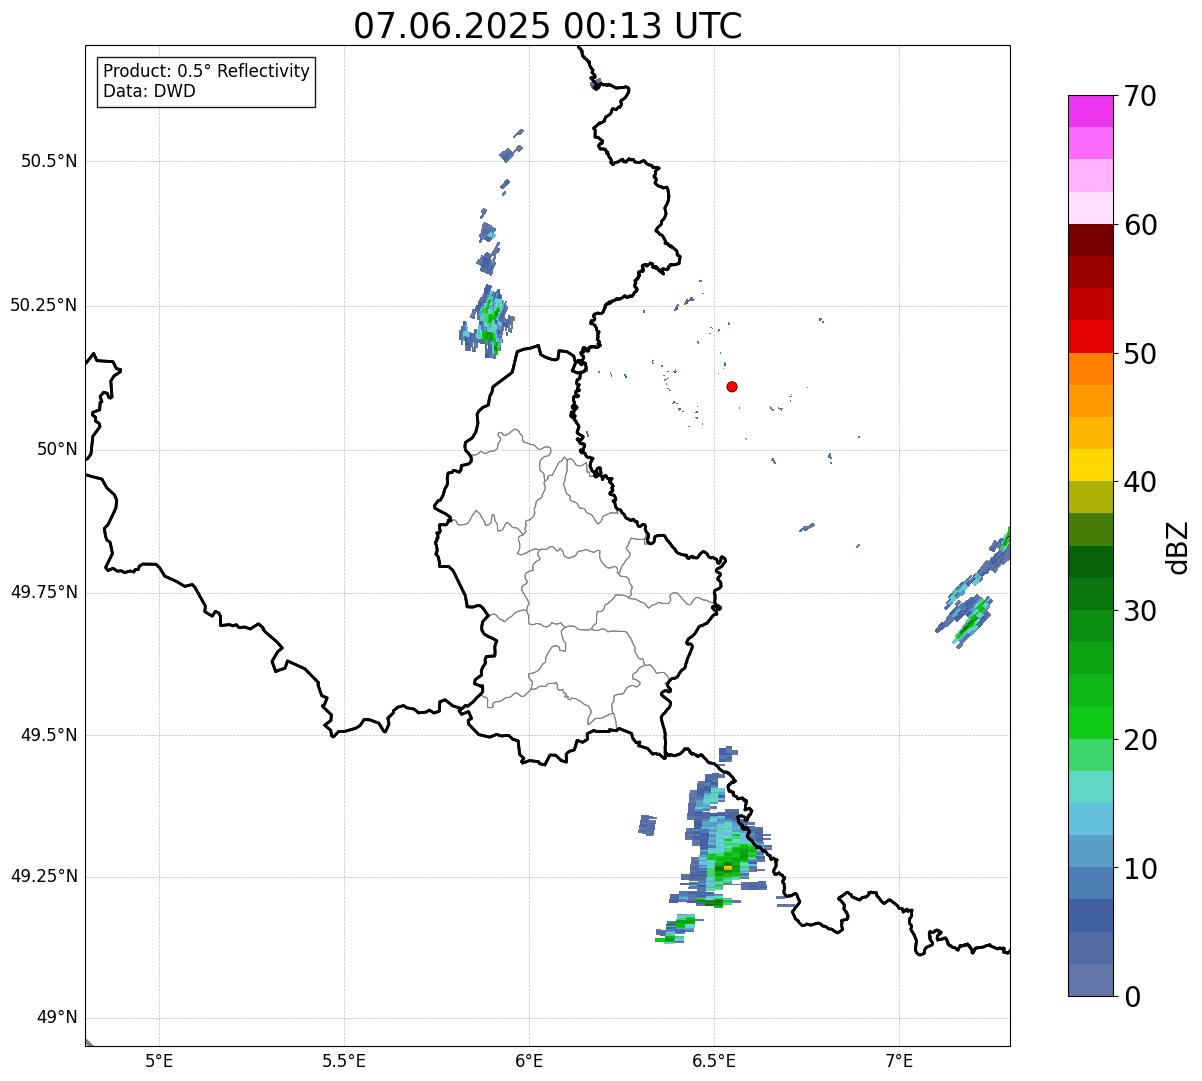Pick the turquoise colorbar segment below 20
Viewport: 1202px width, 1081px height.
[1091, 787]
